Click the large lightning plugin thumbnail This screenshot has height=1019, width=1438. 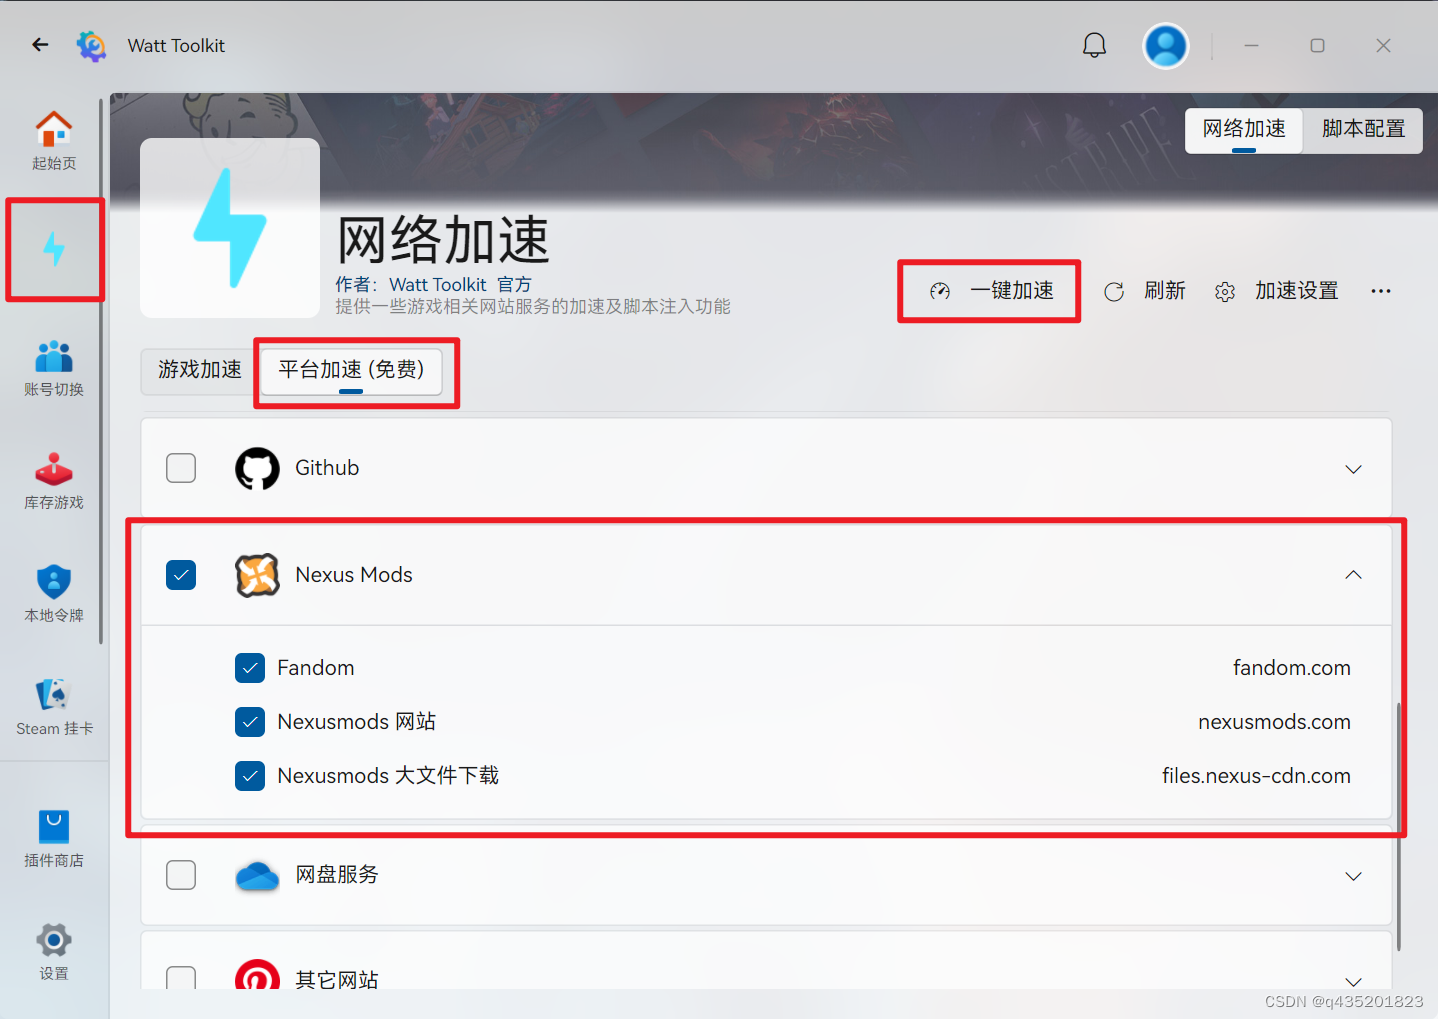[230, 228]
